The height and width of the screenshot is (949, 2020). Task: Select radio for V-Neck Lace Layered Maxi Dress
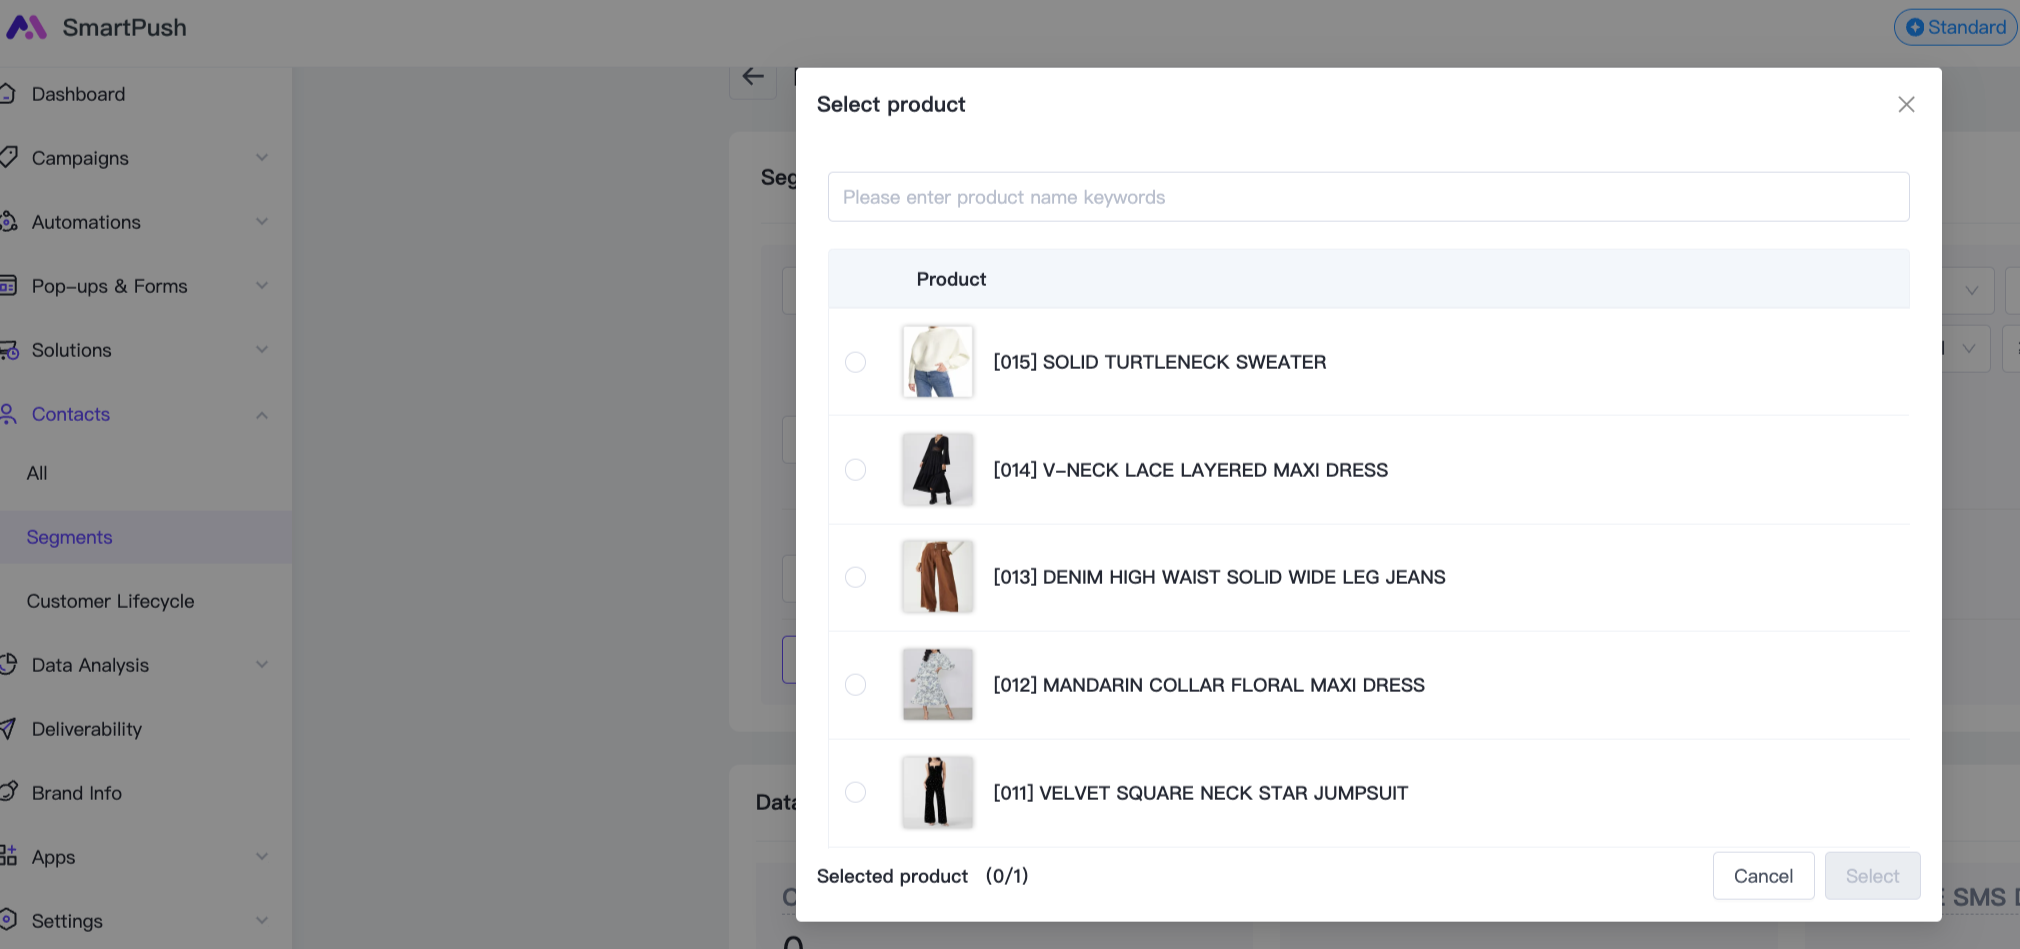855,470
